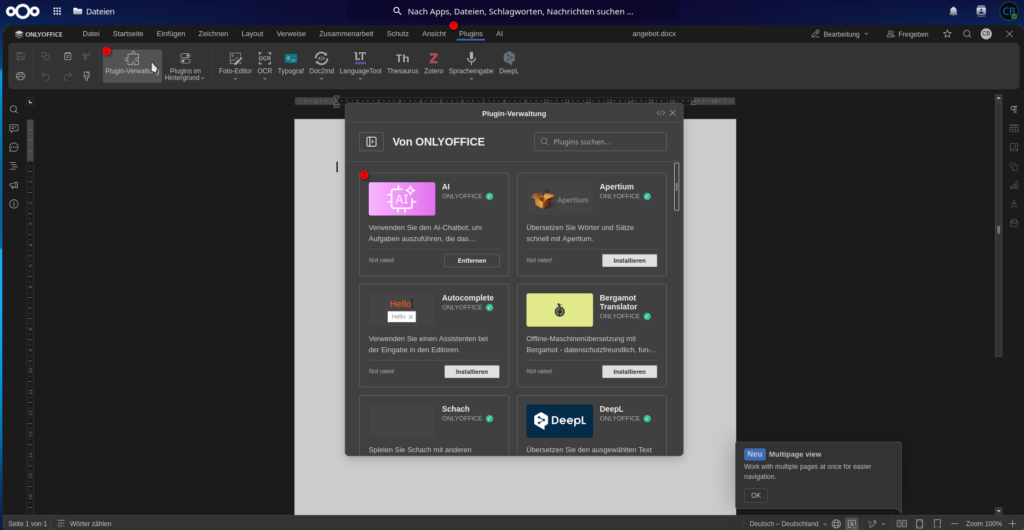Activate the Spracheingabe microphone icon
The image size is (1024, 530).
pos(471,59)
